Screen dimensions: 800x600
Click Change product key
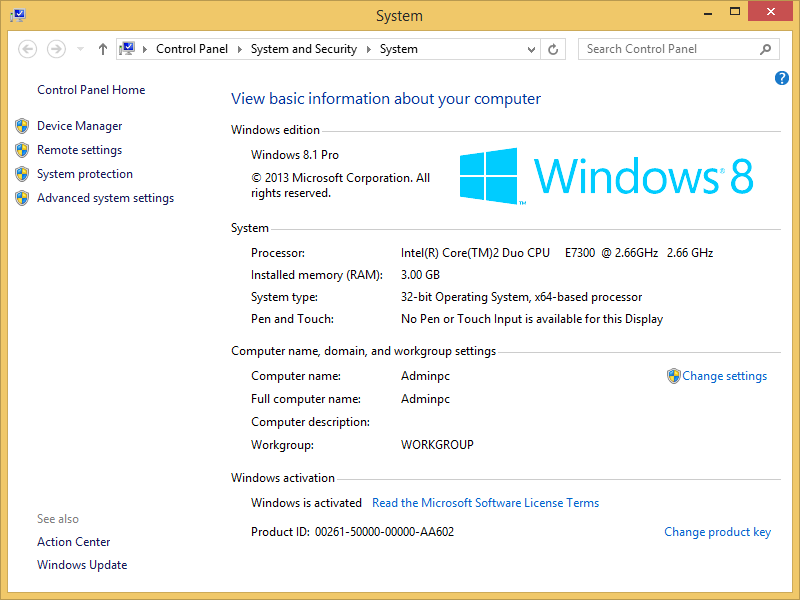tap(717, 532)
